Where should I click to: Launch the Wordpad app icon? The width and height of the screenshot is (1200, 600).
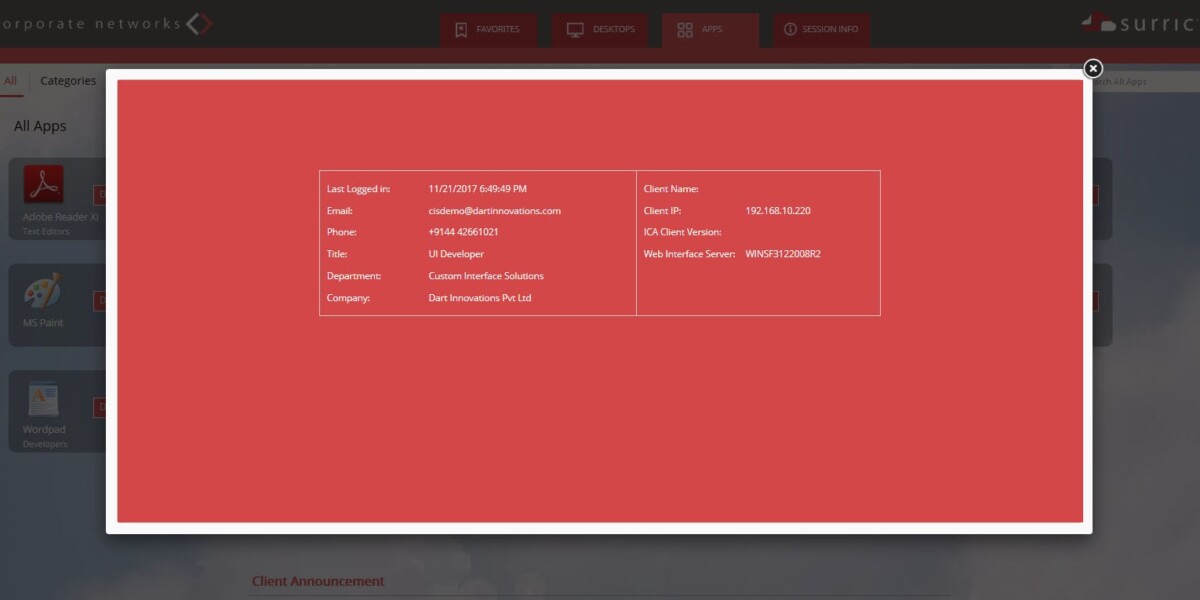click(x=43, y=399)
